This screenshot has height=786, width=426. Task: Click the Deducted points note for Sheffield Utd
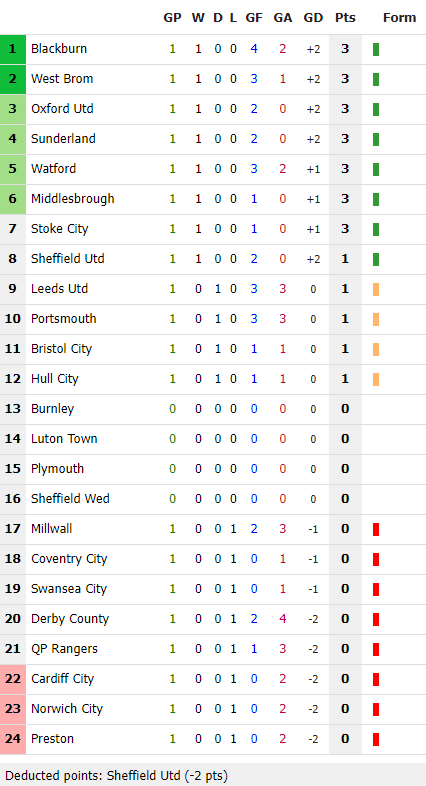tap(116, 776)
